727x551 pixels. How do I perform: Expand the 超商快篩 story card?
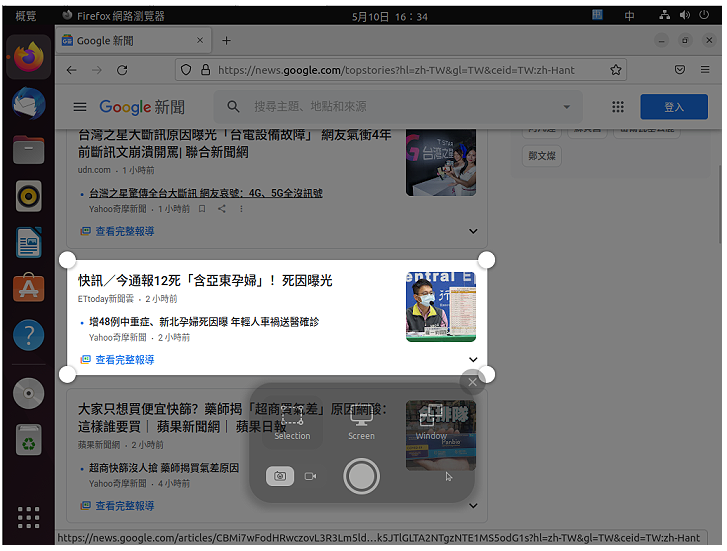(x=472, y=506)
